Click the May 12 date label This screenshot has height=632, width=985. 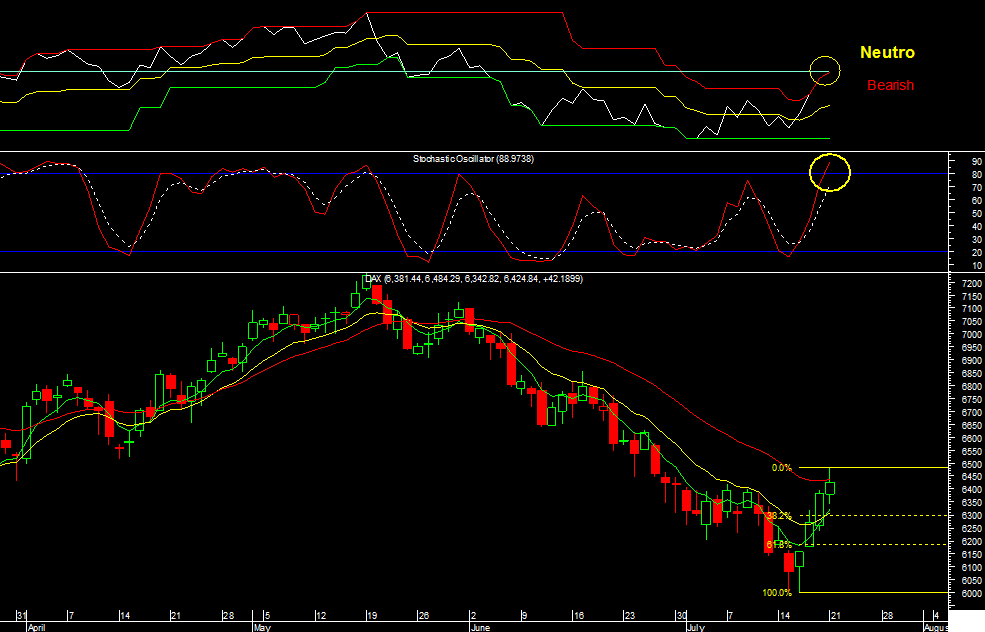point(321,616)
